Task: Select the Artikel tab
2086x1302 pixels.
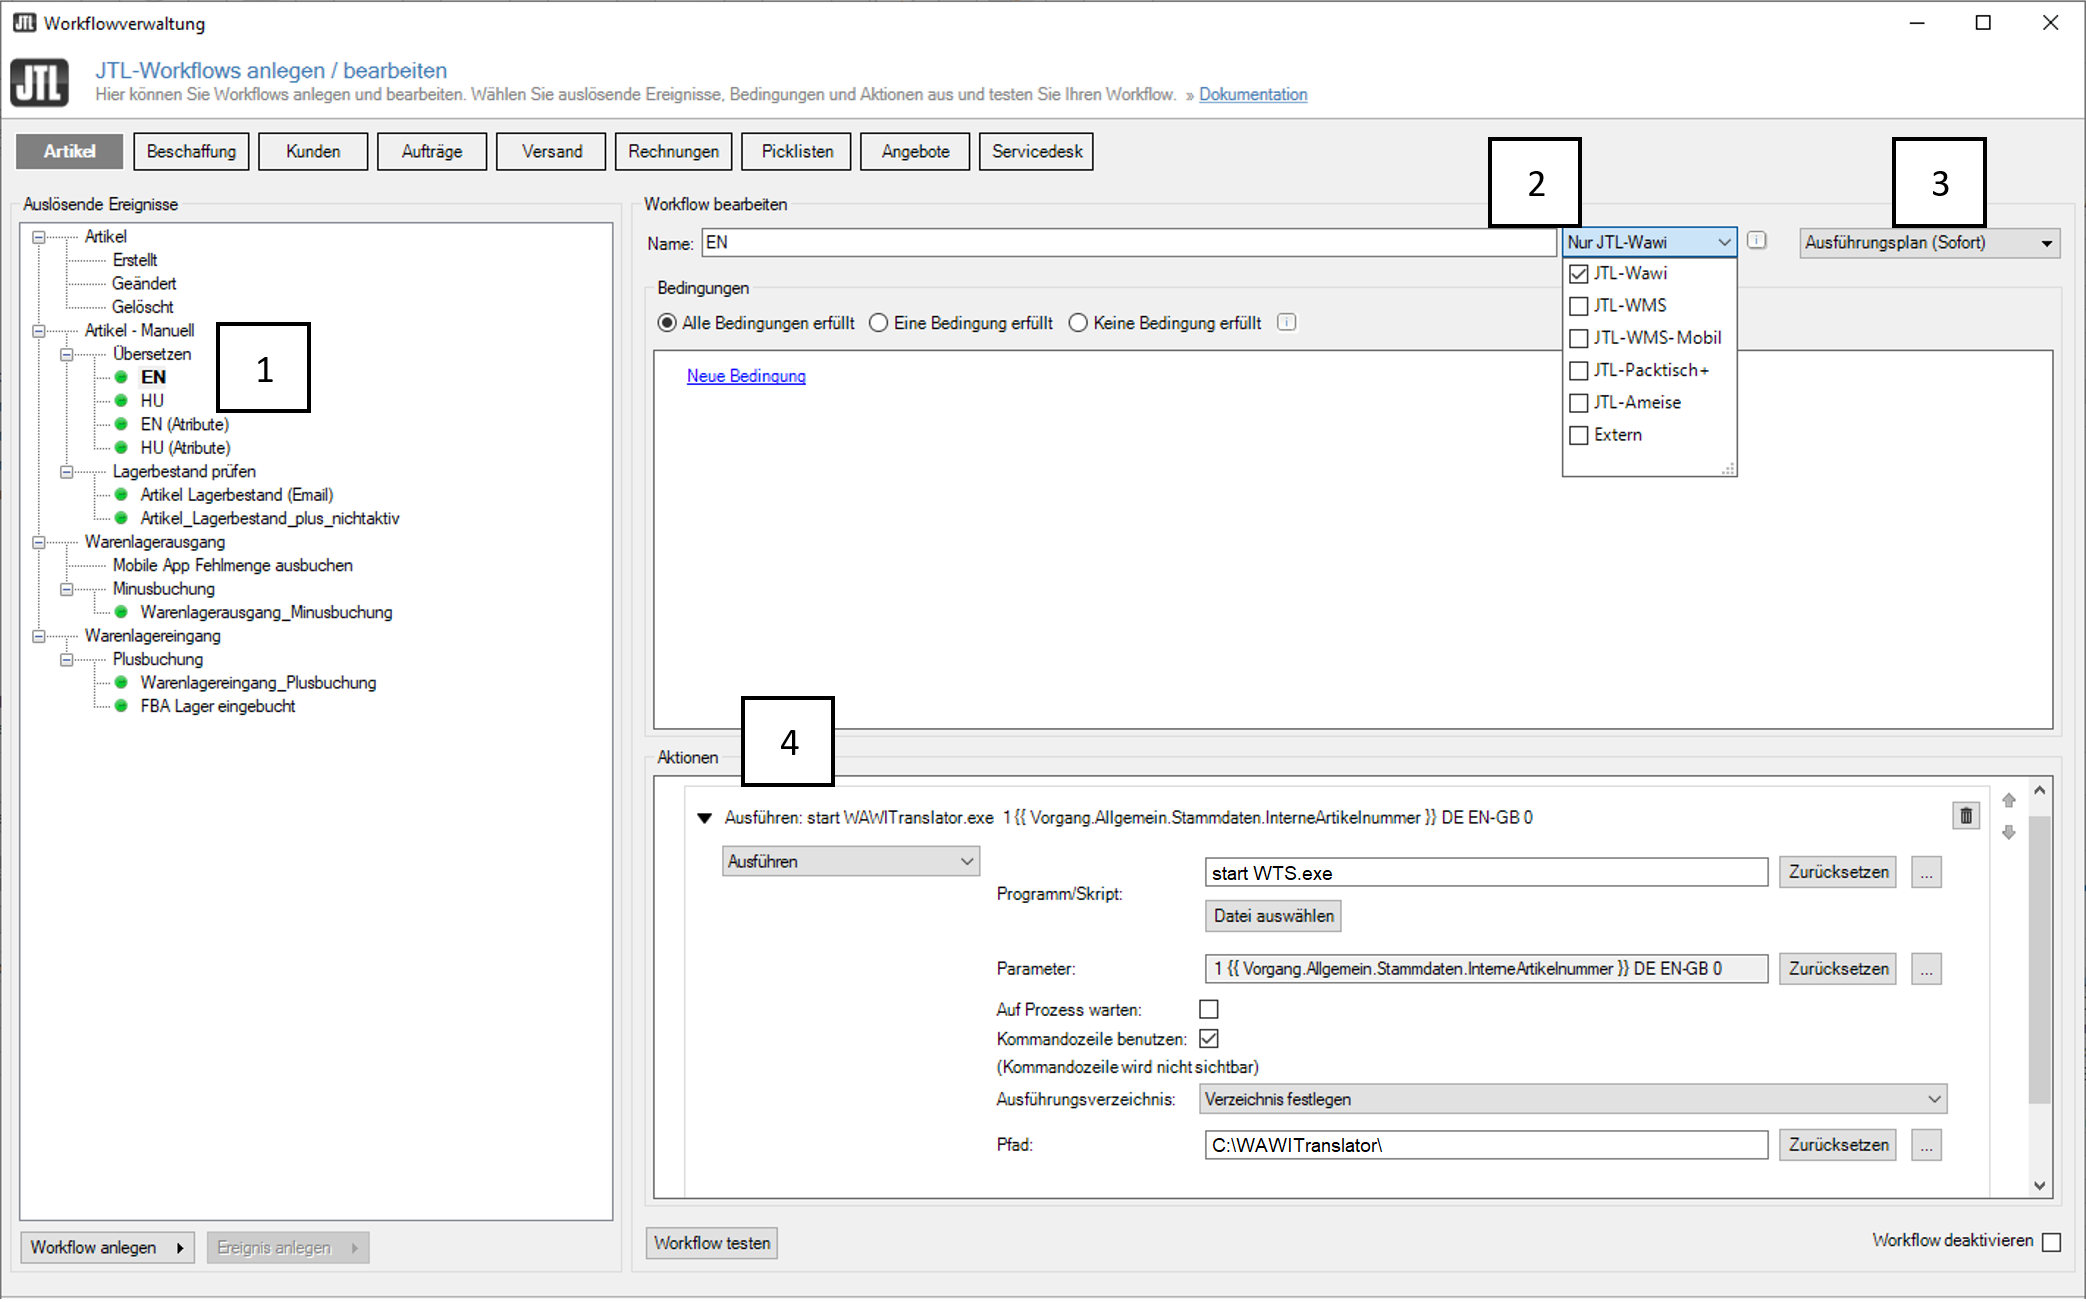Action: coord(69,151)
